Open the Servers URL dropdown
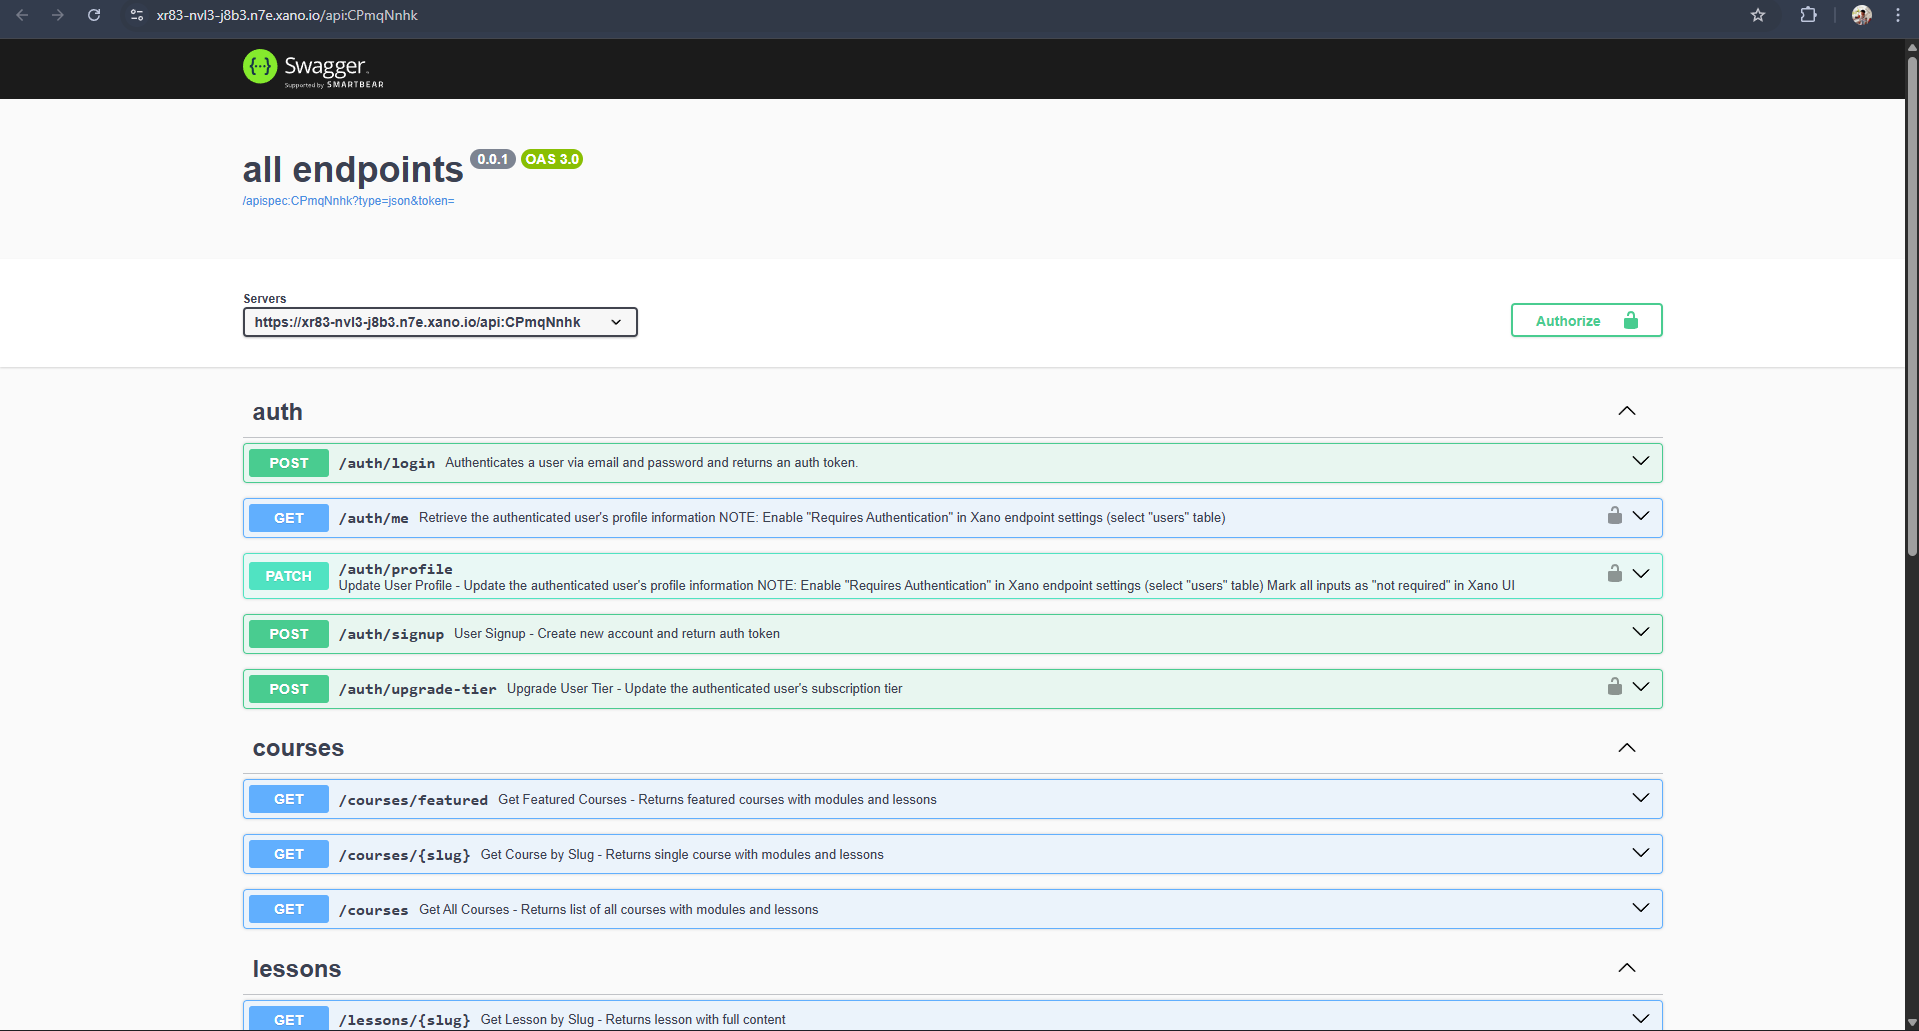Screen dimensions: 1919x1031 click(x=440, y=322)
